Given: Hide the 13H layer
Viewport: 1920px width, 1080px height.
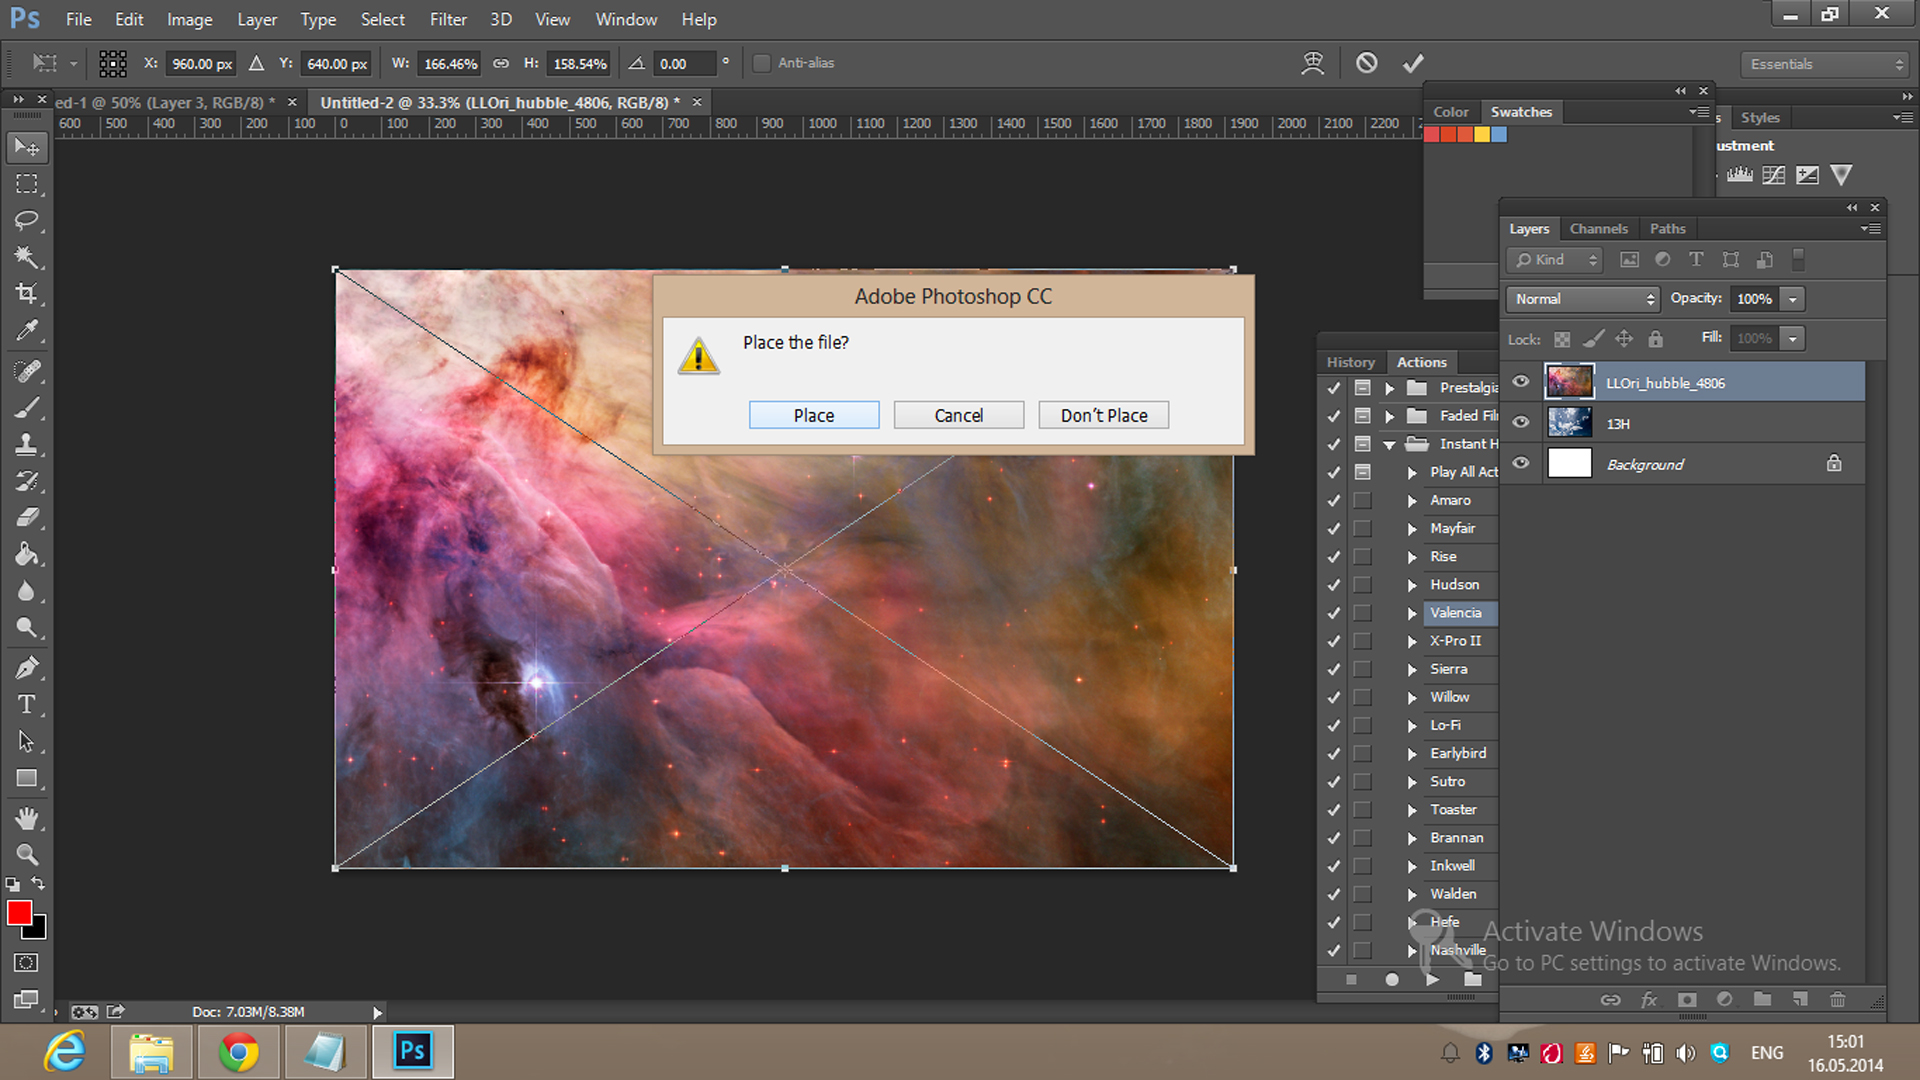Looking at the screenshot, I should tap(1521, 422).
